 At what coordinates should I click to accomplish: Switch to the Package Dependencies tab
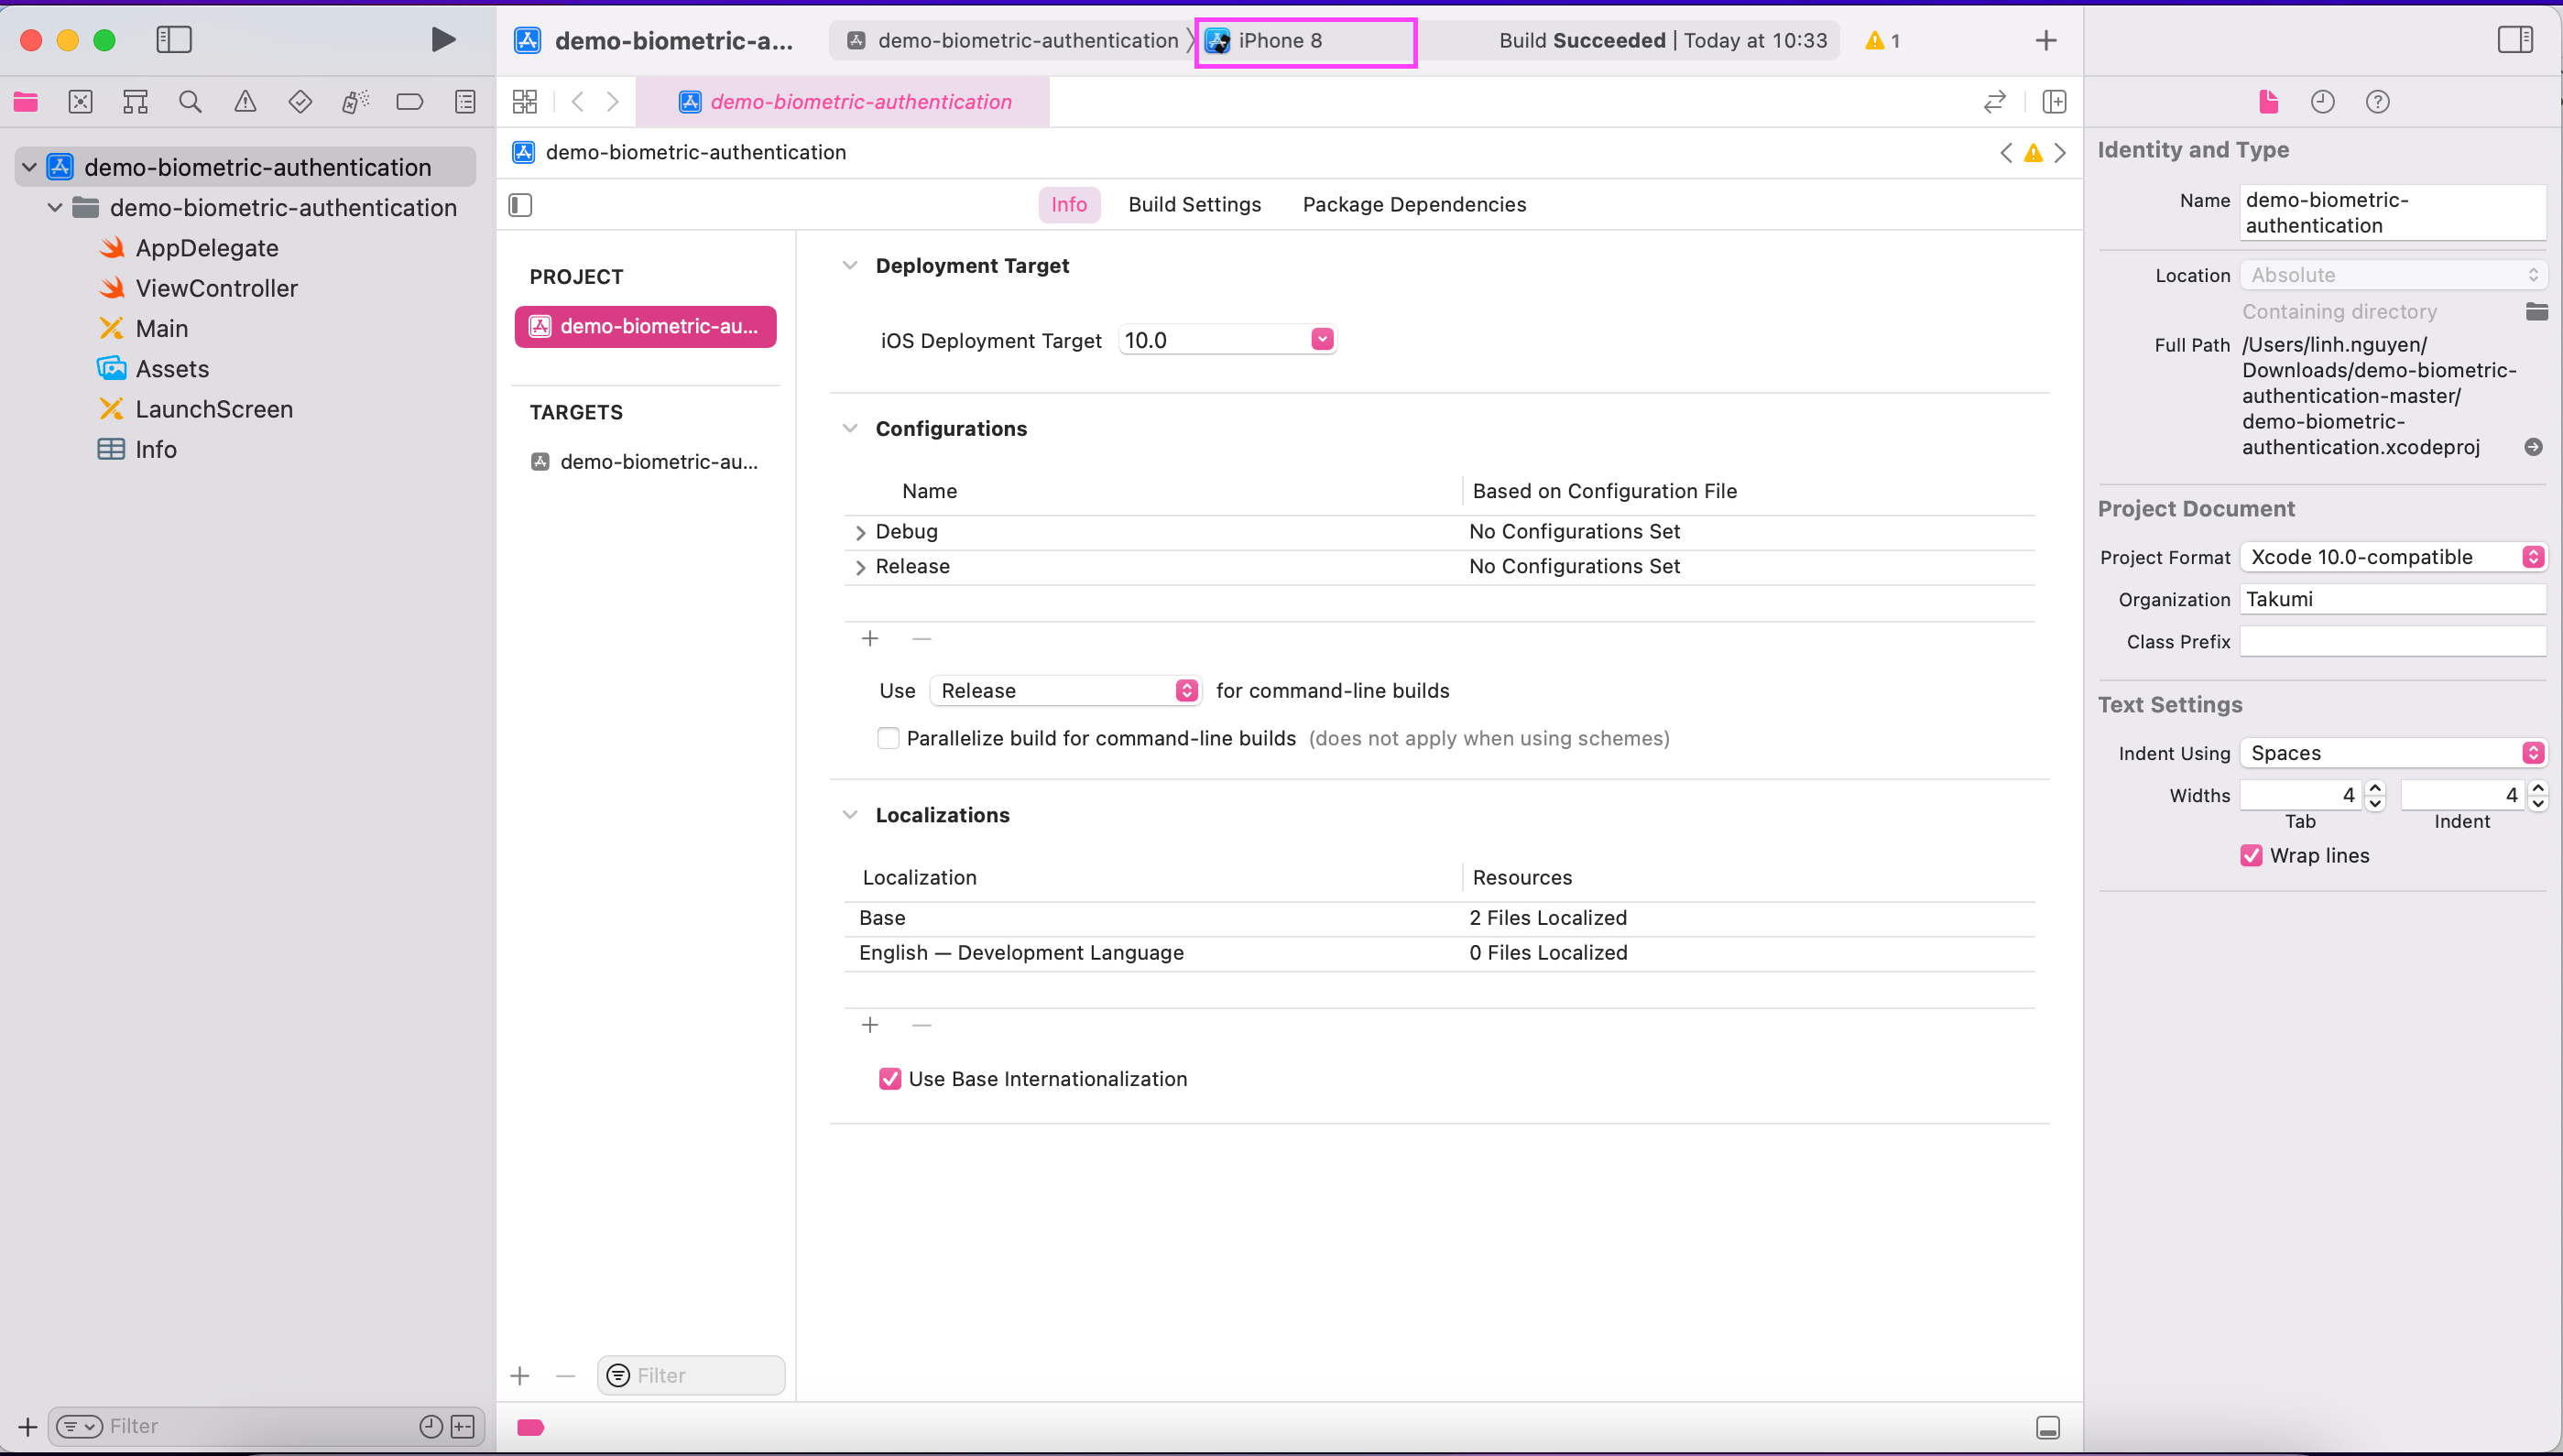1413,204
